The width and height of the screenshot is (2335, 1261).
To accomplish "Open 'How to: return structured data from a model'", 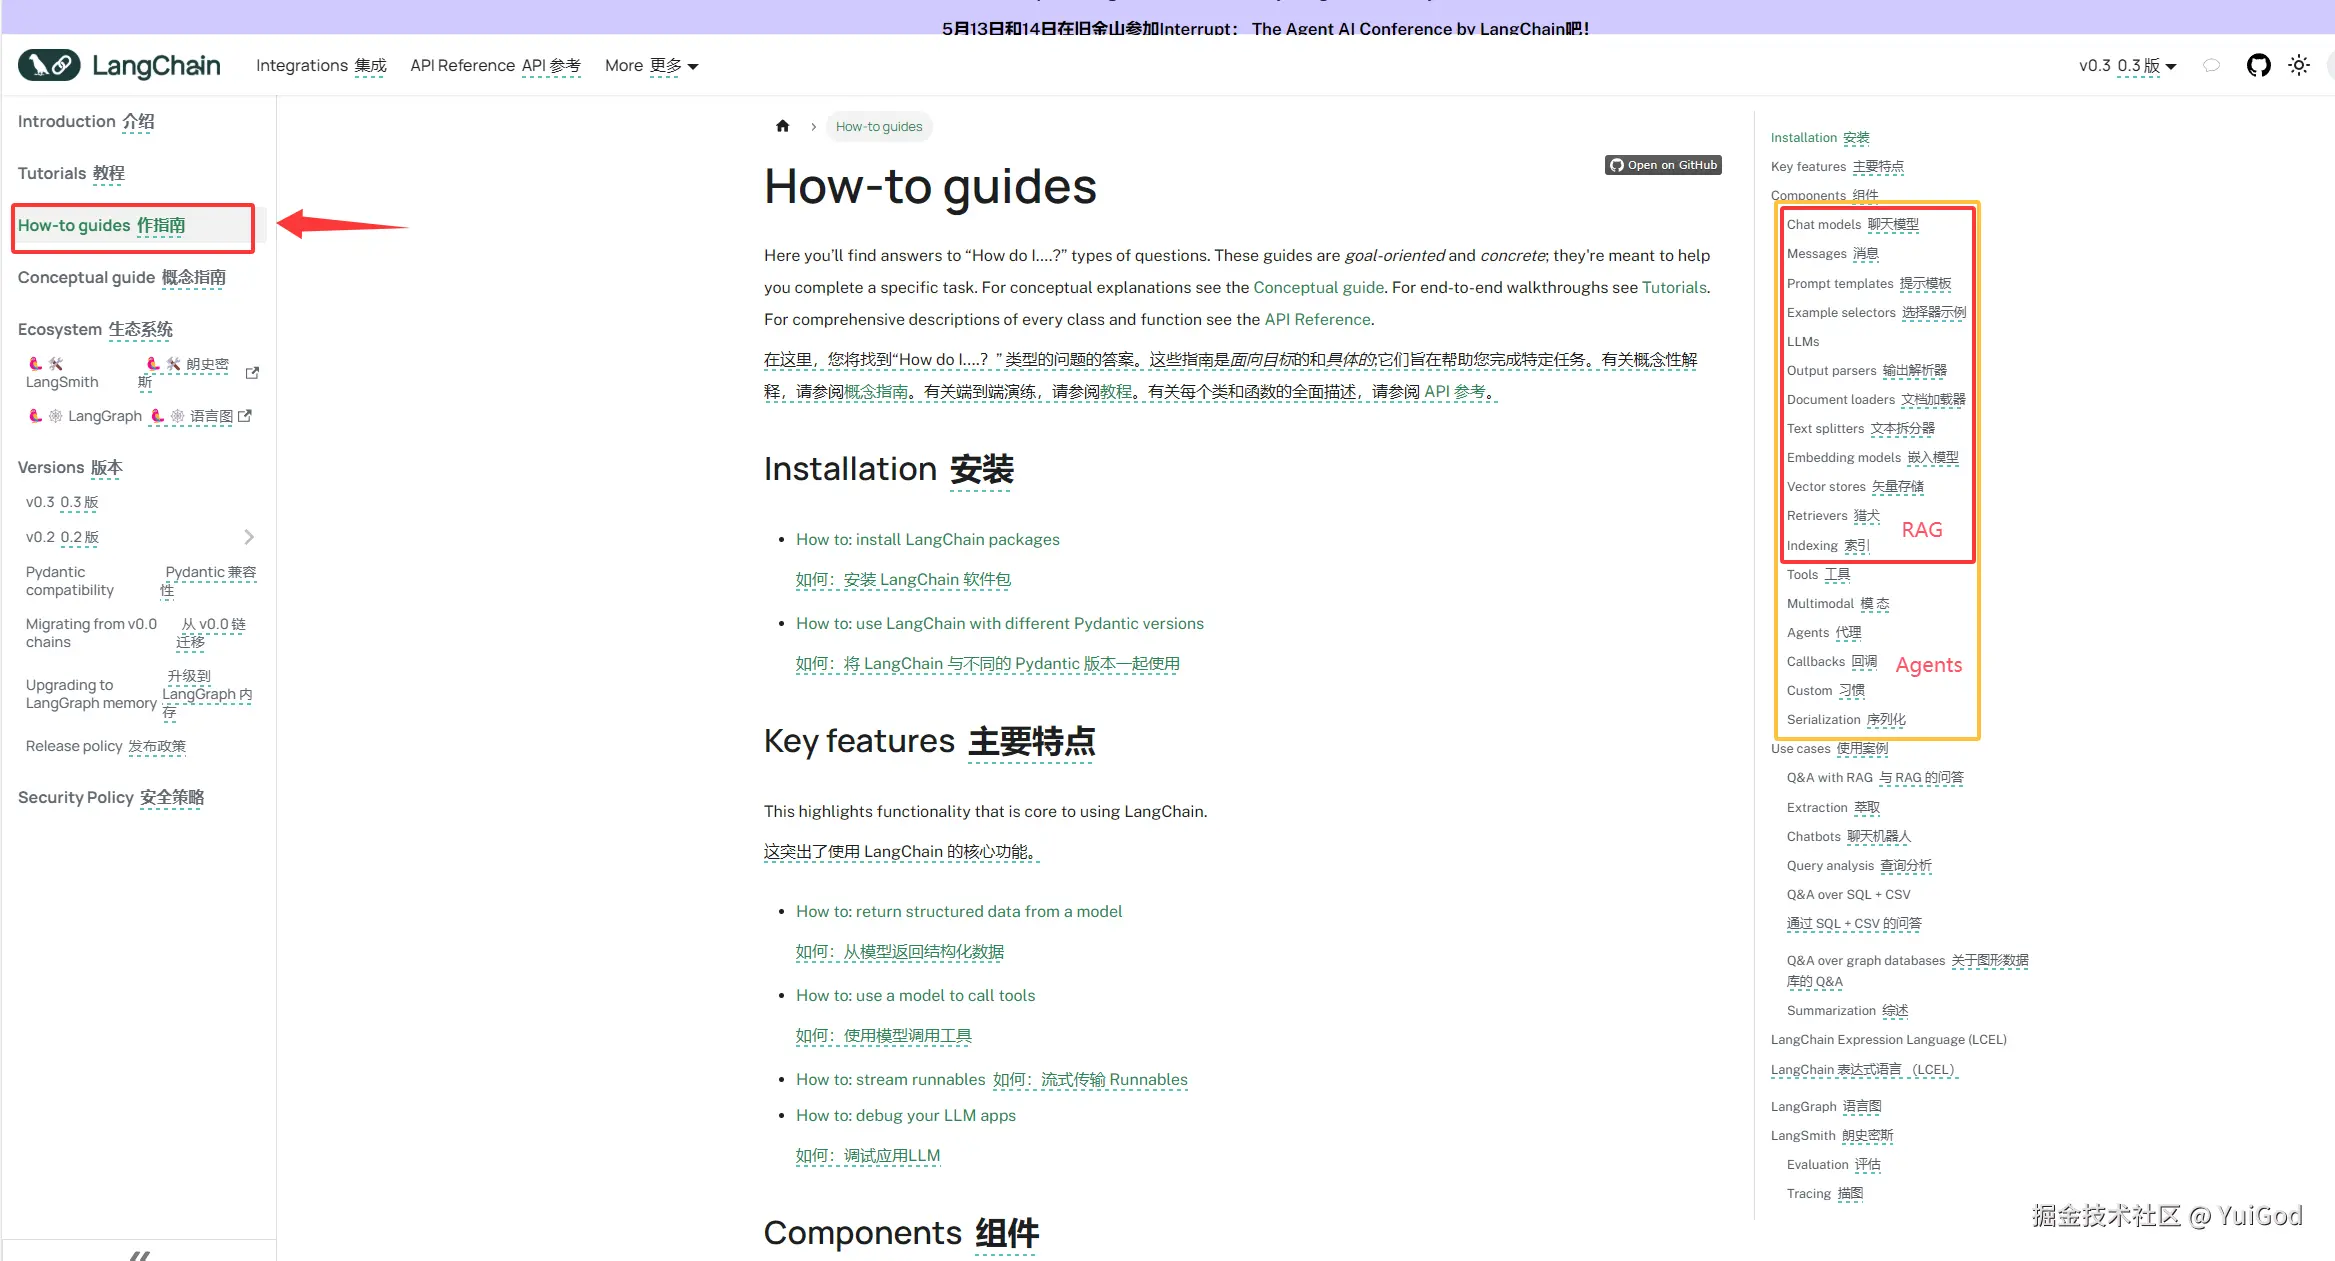I will (x=959, y=911).
